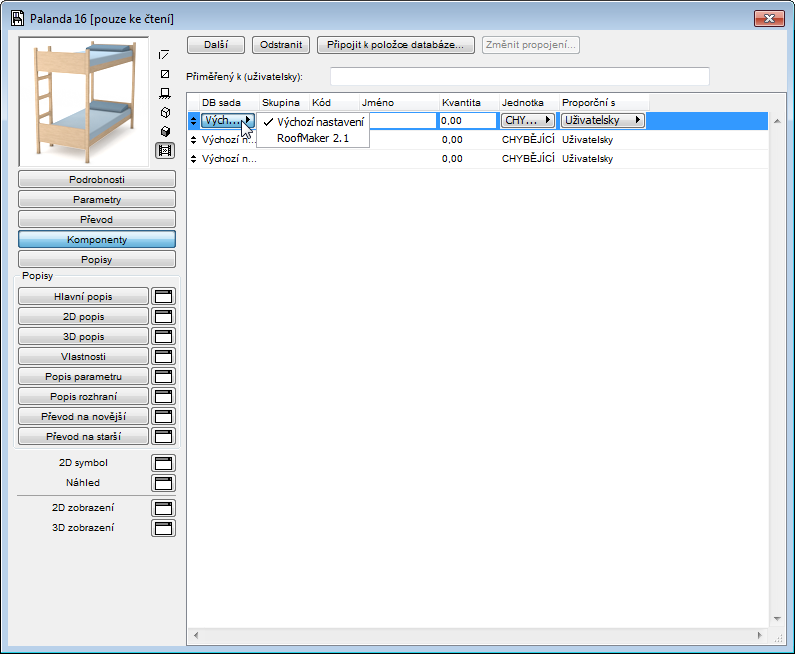Click the library part icon in title bar
This screenshot has height=654, width=795.
pyautogui.click(x=18, y=19)
